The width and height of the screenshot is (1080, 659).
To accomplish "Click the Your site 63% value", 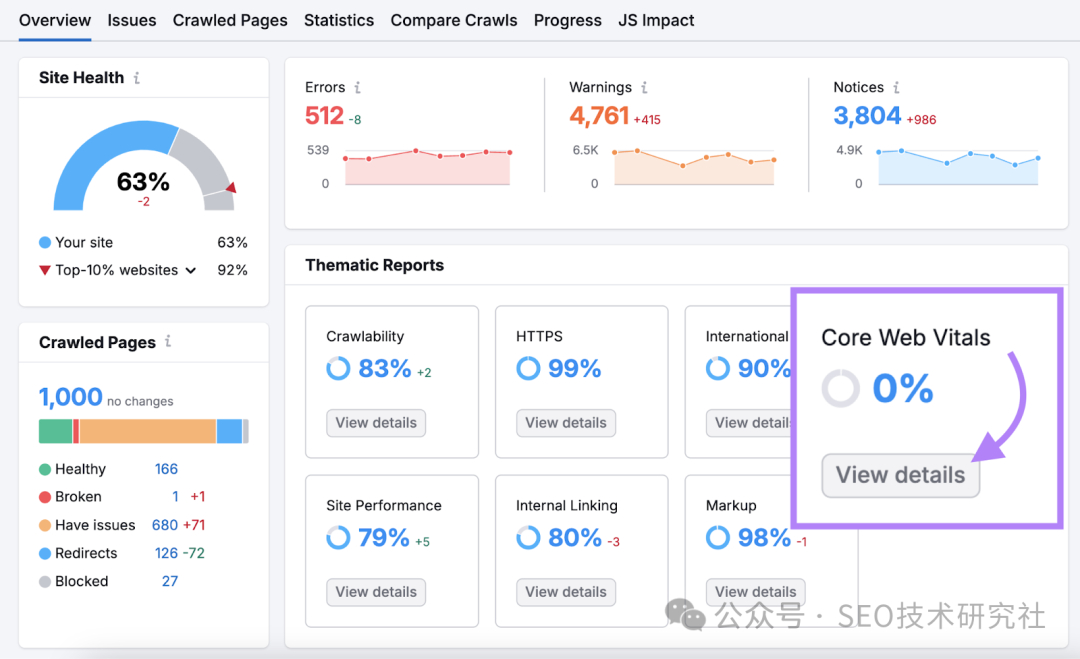I will [232, 242].
